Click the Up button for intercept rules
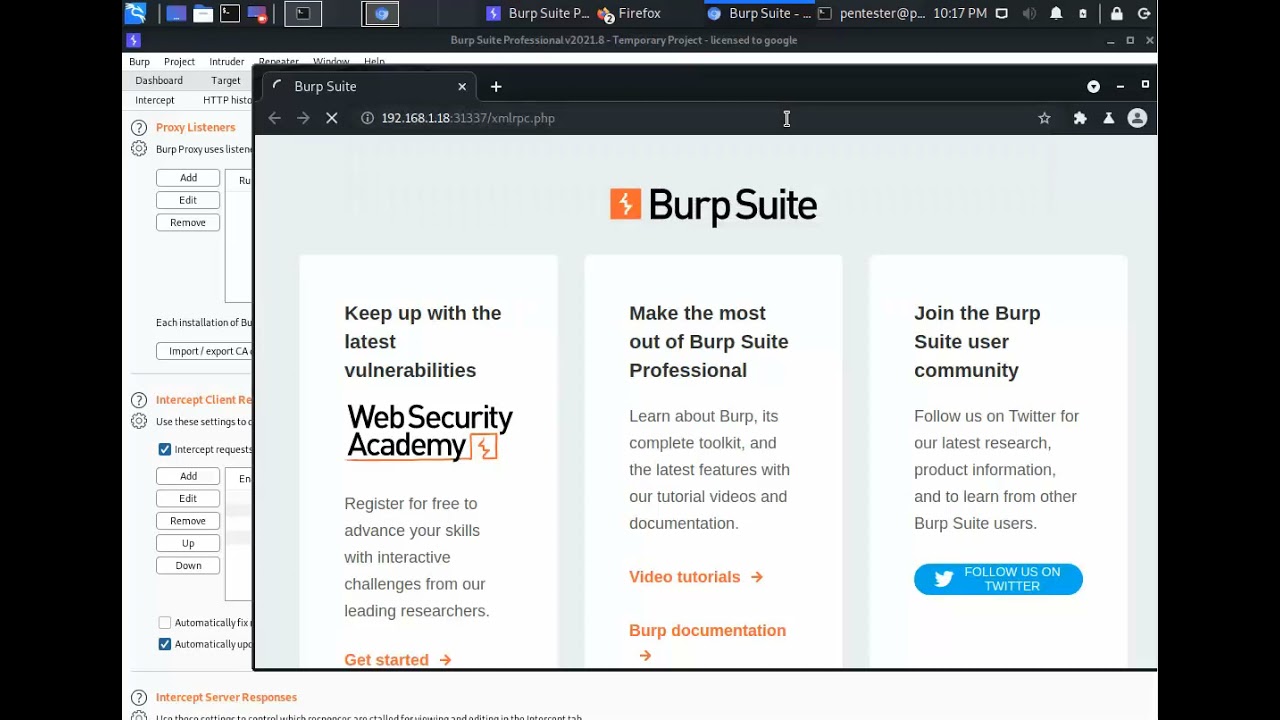Image resolution: width=1280 pixels, height=720 pixels. 188,543
